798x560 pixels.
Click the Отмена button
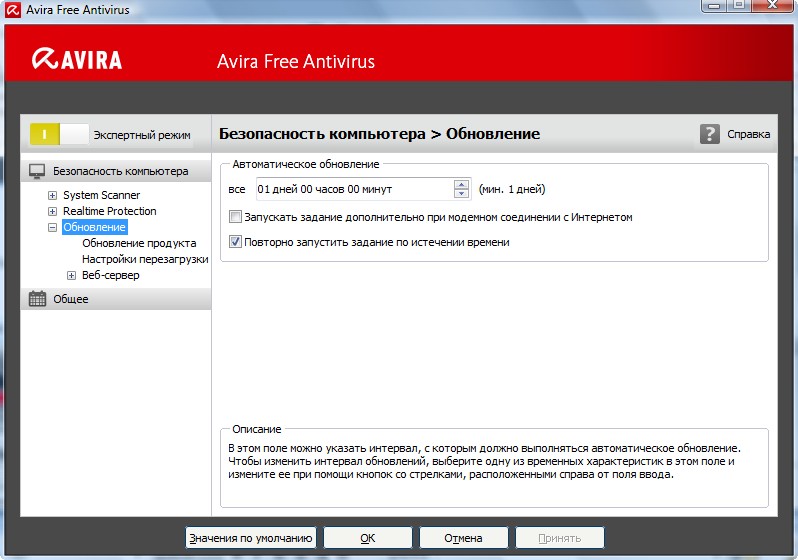[x=463, y=538]
